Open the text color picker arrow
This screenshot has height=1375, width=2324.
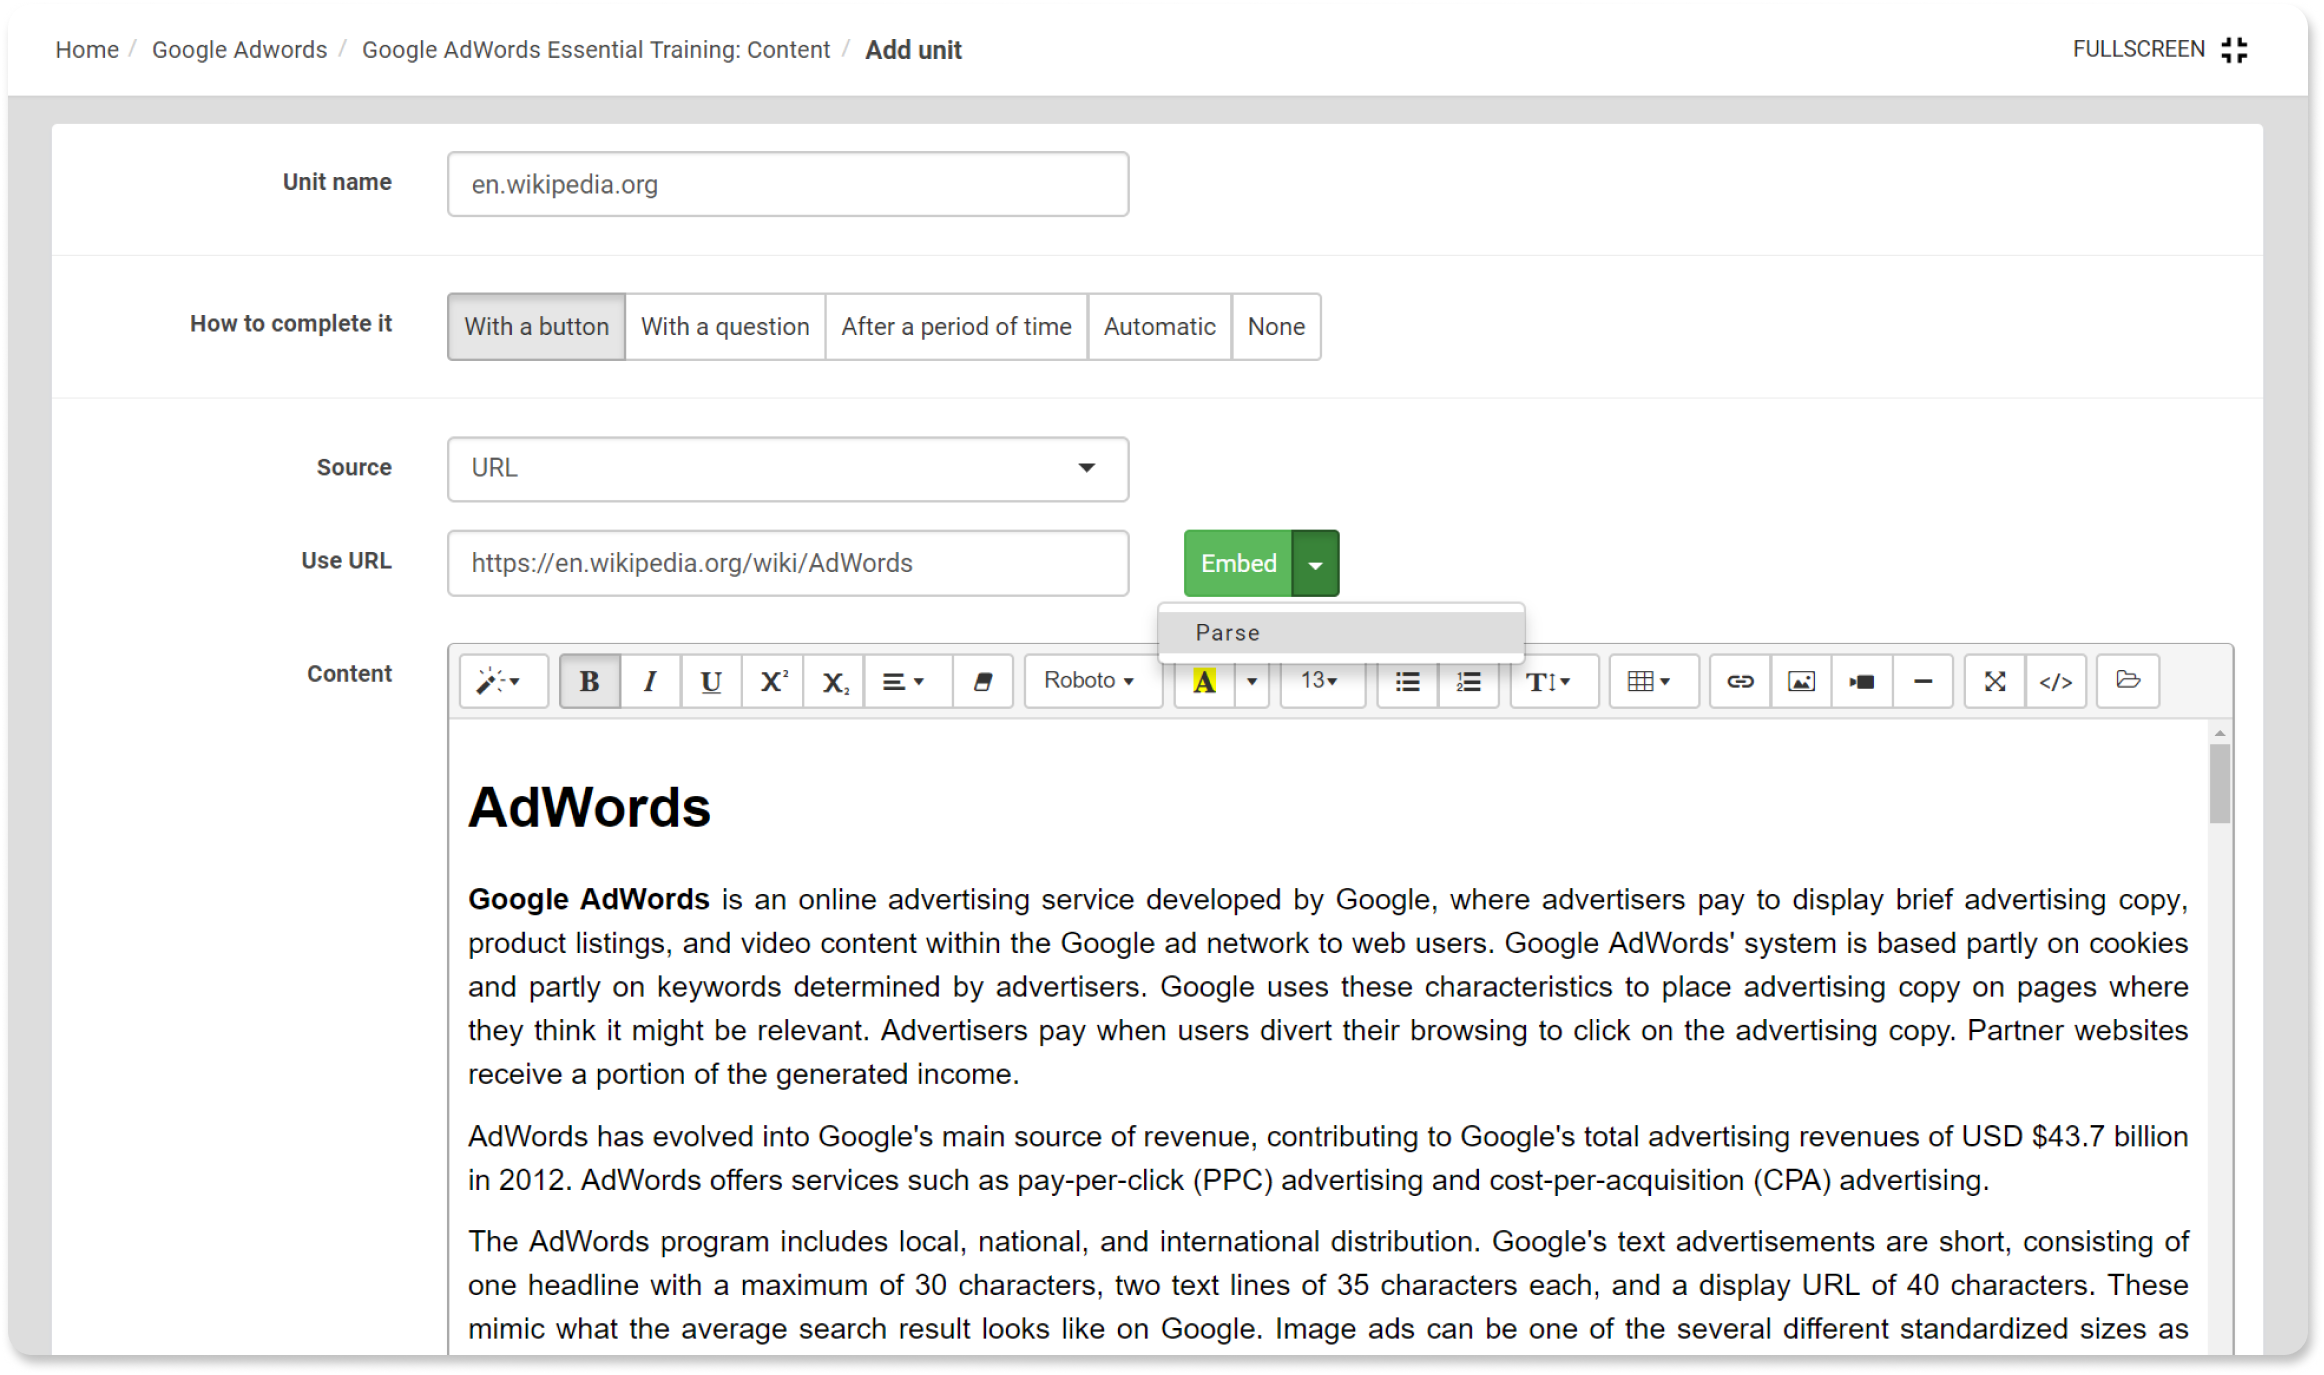[1251, 681]
